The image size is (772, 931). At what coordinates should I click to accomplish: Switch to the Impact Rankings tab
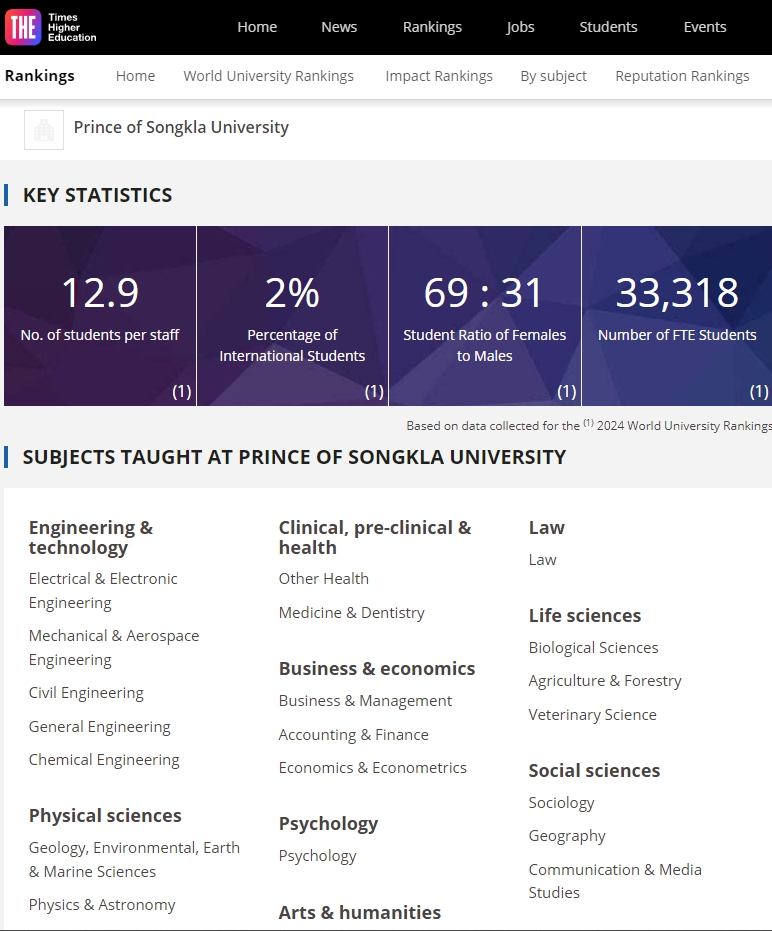(439, 76)
